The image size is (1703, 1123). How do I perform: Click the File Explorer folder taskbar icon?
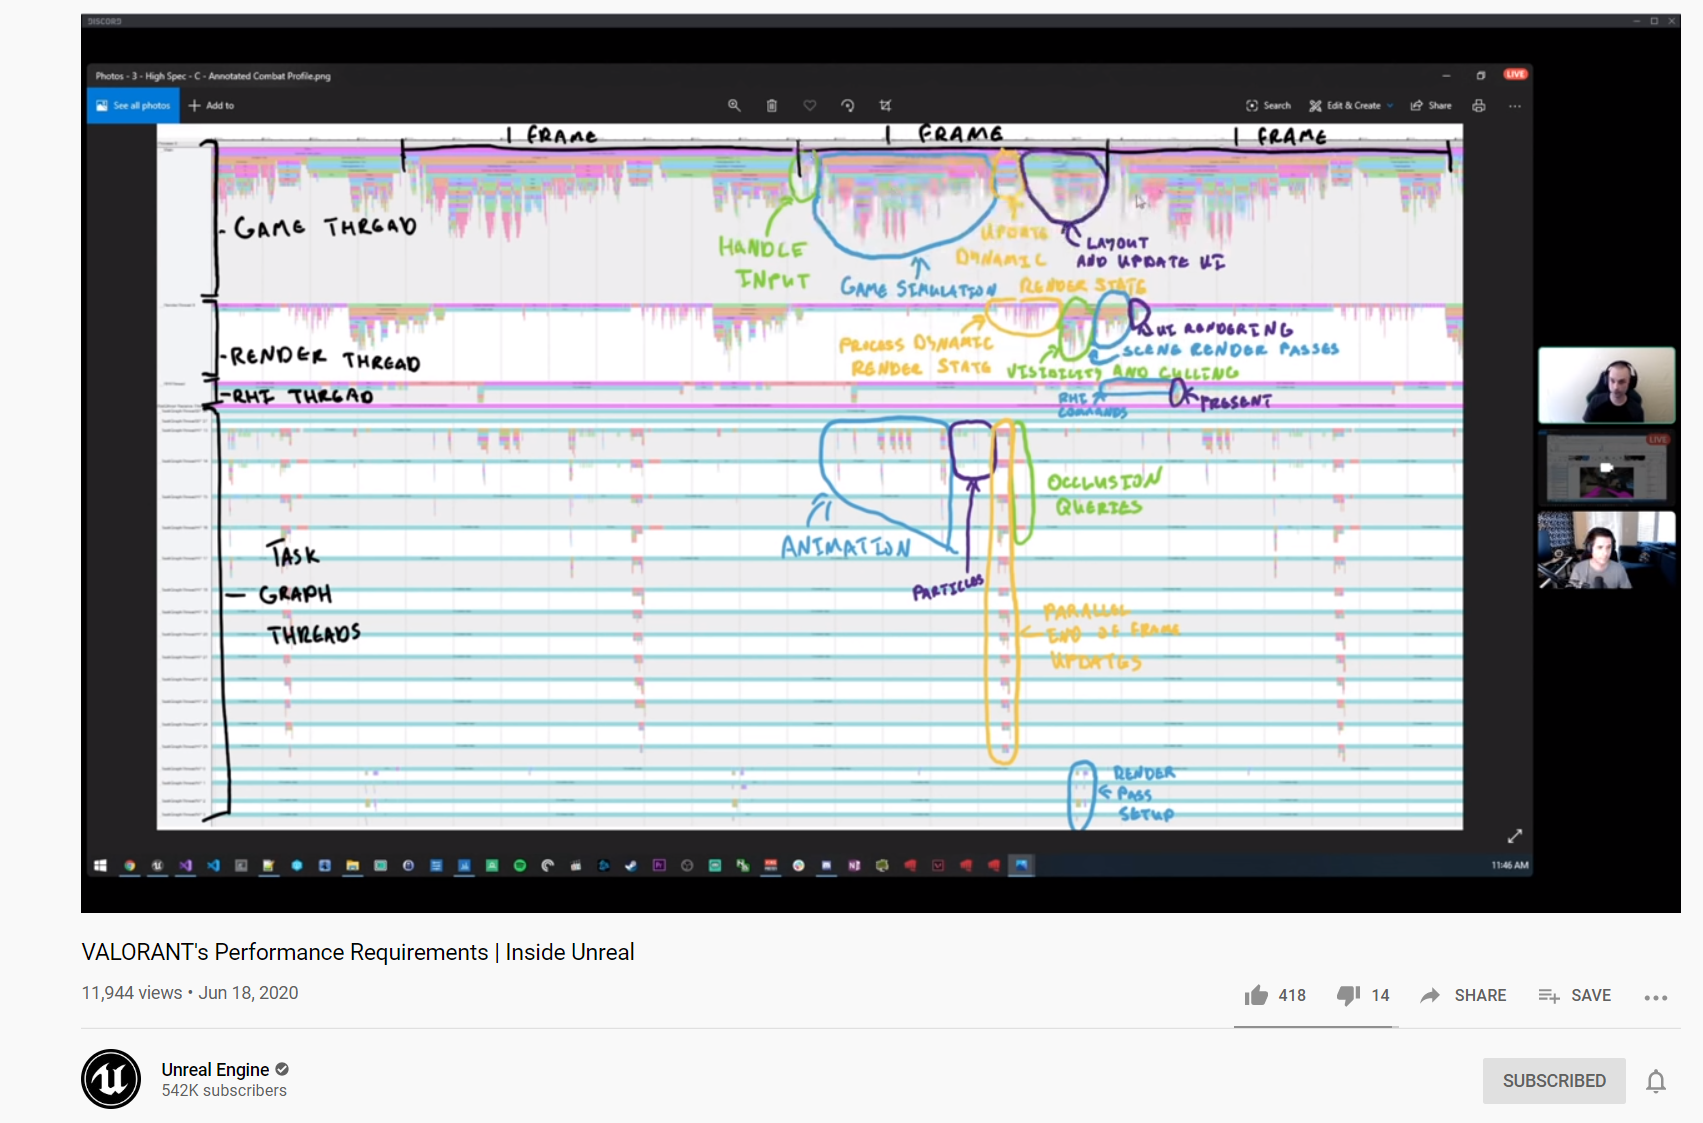point(352,865)
